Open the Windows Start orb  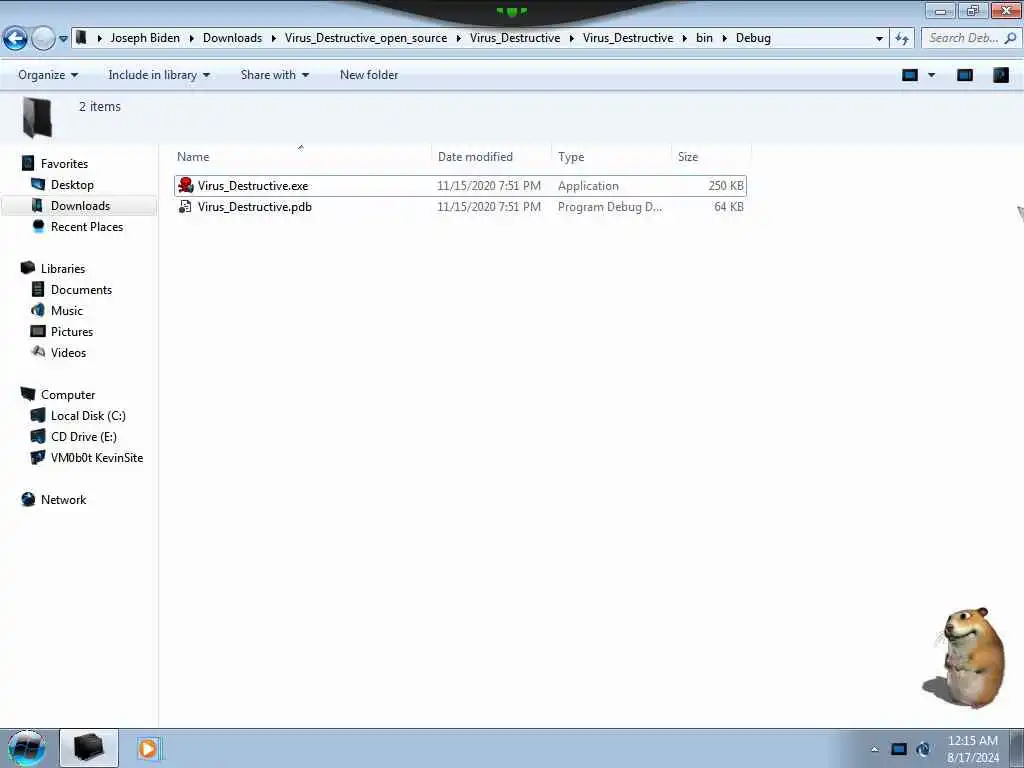[26, 748]
